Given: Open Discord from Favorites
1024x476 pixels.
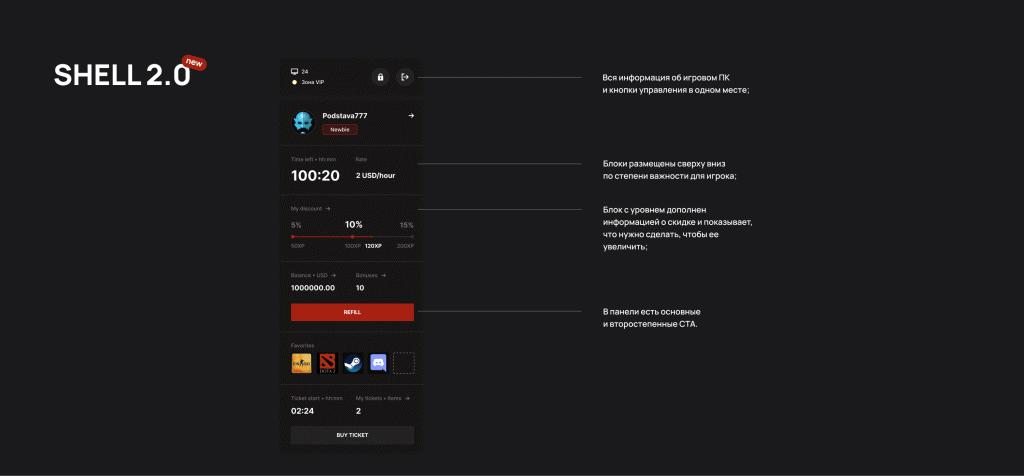Looking at the screenshot, I should [378, 363].
